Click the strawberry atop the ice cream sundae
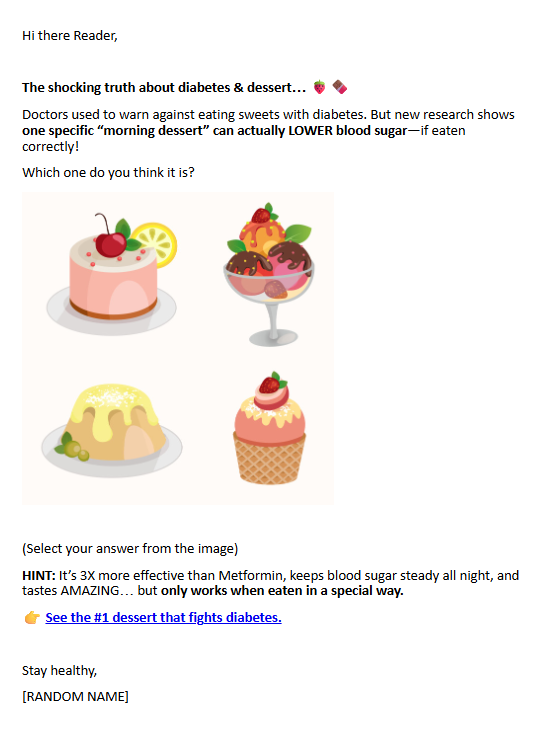Viewport: 547px width, 734px height. pos(262,215)
